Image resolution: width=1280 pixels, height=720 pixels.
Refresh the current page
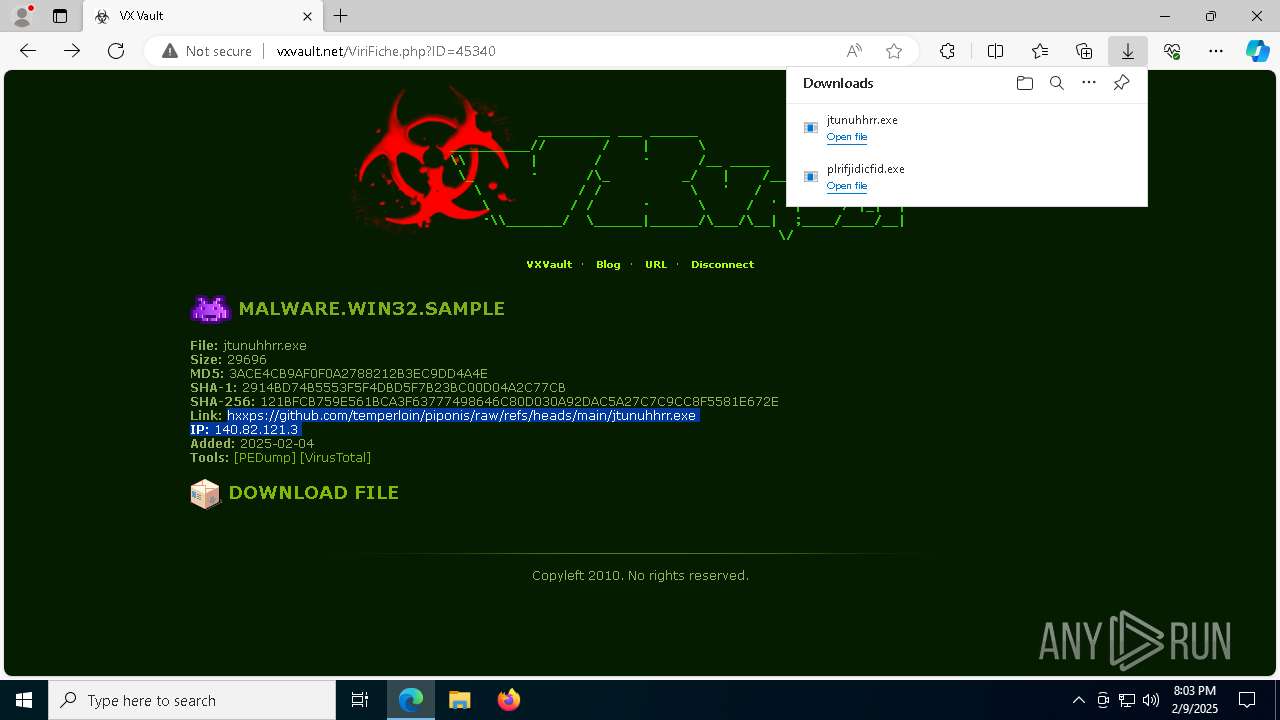tap(116, 51)
